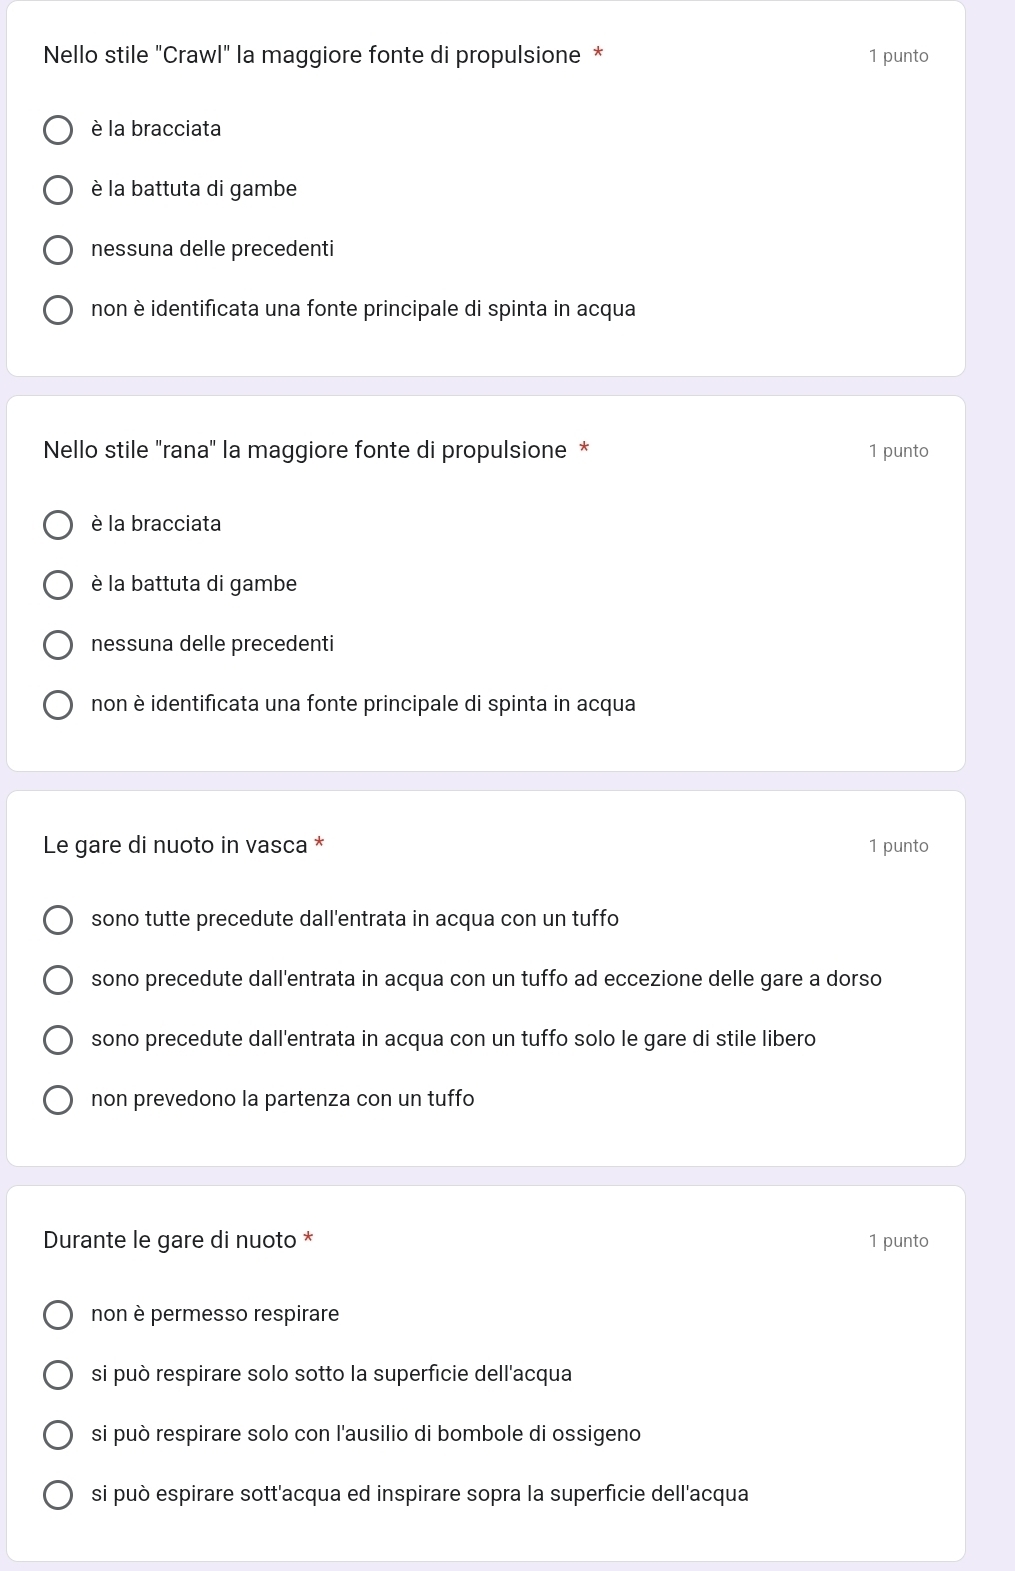This screenshot has width=1015, height=1571.
Task: Choose the 'ad eccezione delle gare a dorso' option
Action: coord(58,980)
